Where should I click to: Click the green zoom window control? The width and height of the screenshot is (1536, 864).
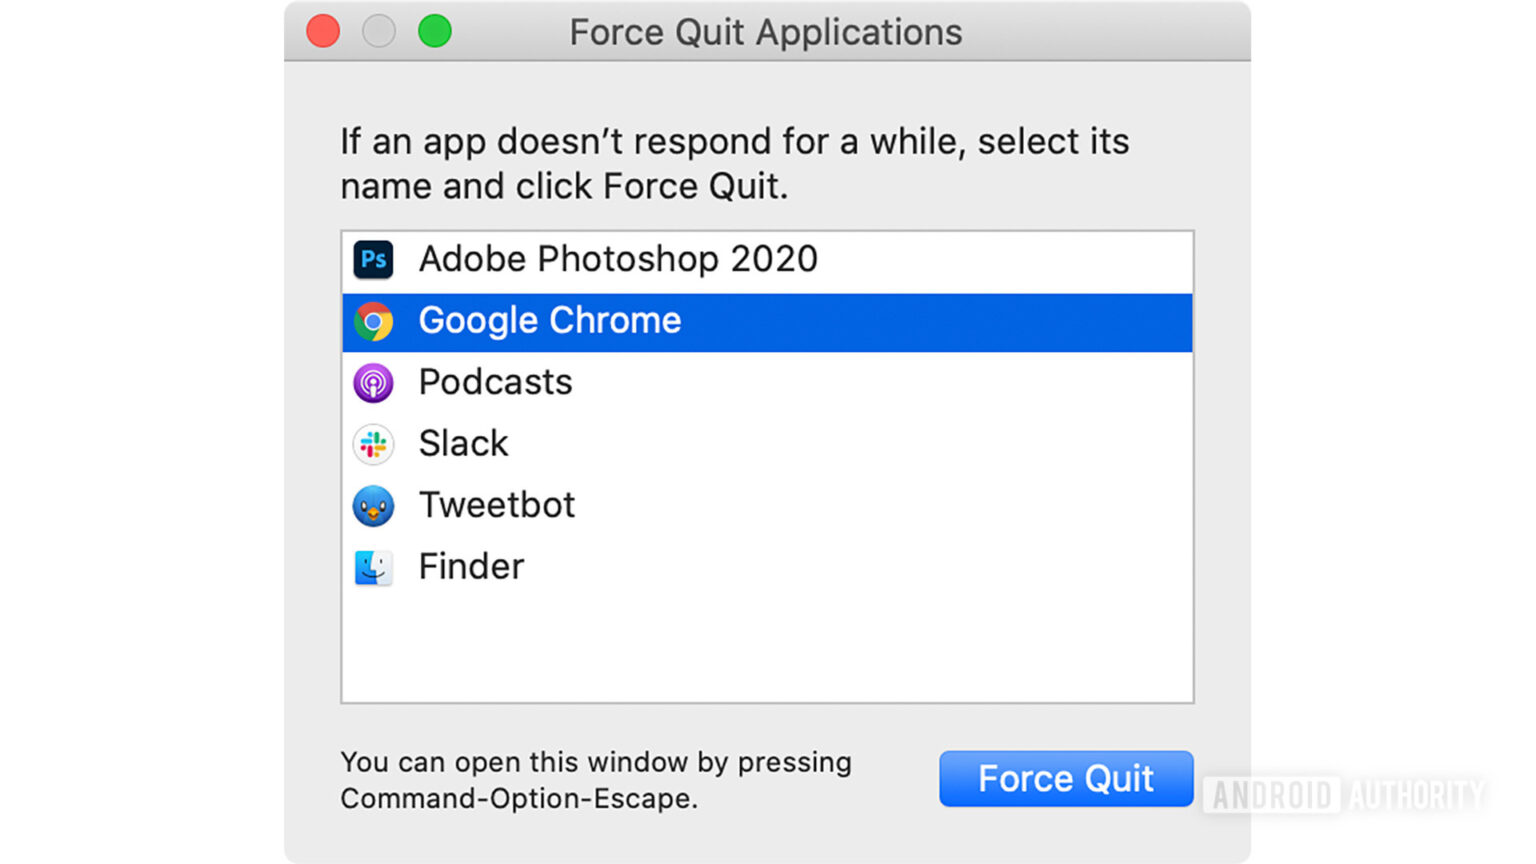(x=434, y=31)
